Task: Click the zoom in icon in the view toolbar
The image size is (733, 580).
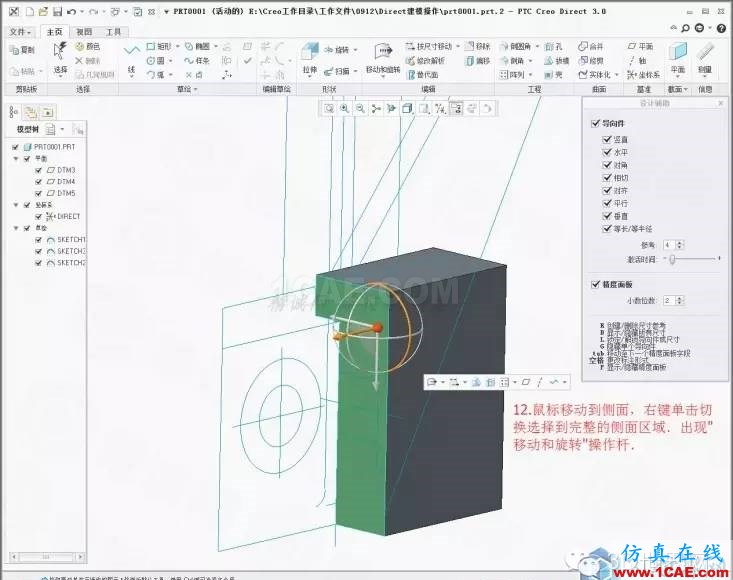Action: pyautogui.click(x=345, y=108)
